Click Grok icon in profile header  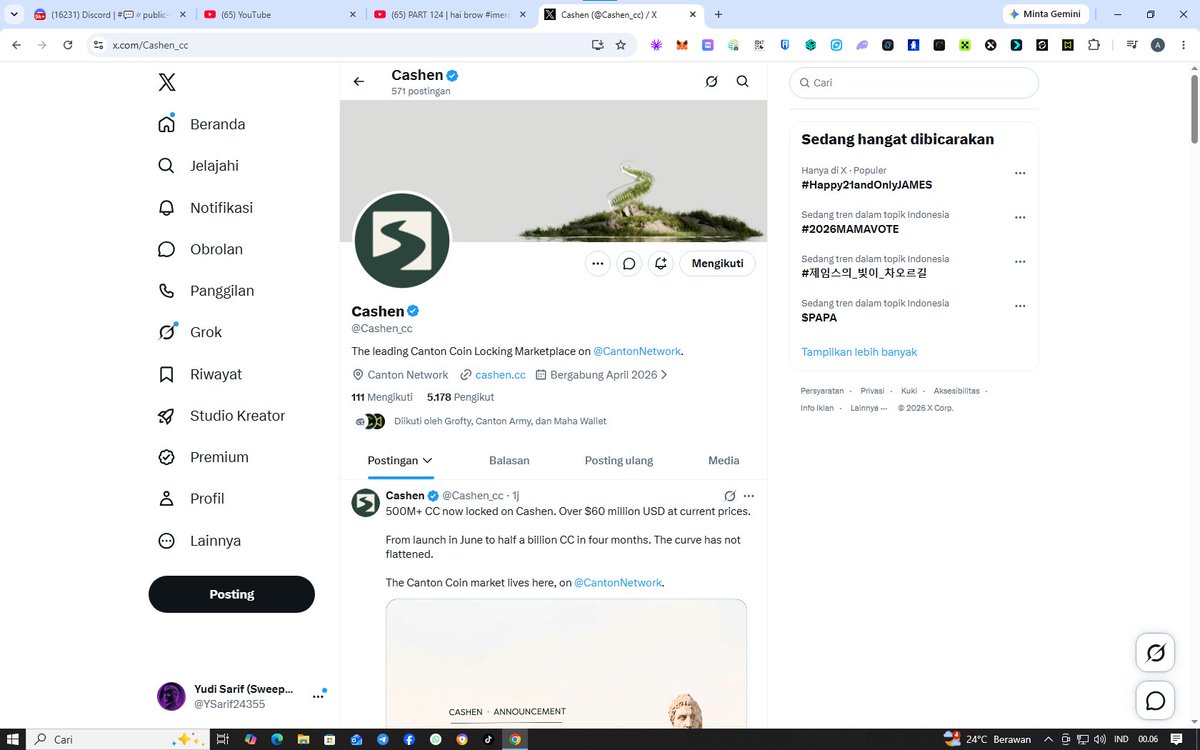711,82
